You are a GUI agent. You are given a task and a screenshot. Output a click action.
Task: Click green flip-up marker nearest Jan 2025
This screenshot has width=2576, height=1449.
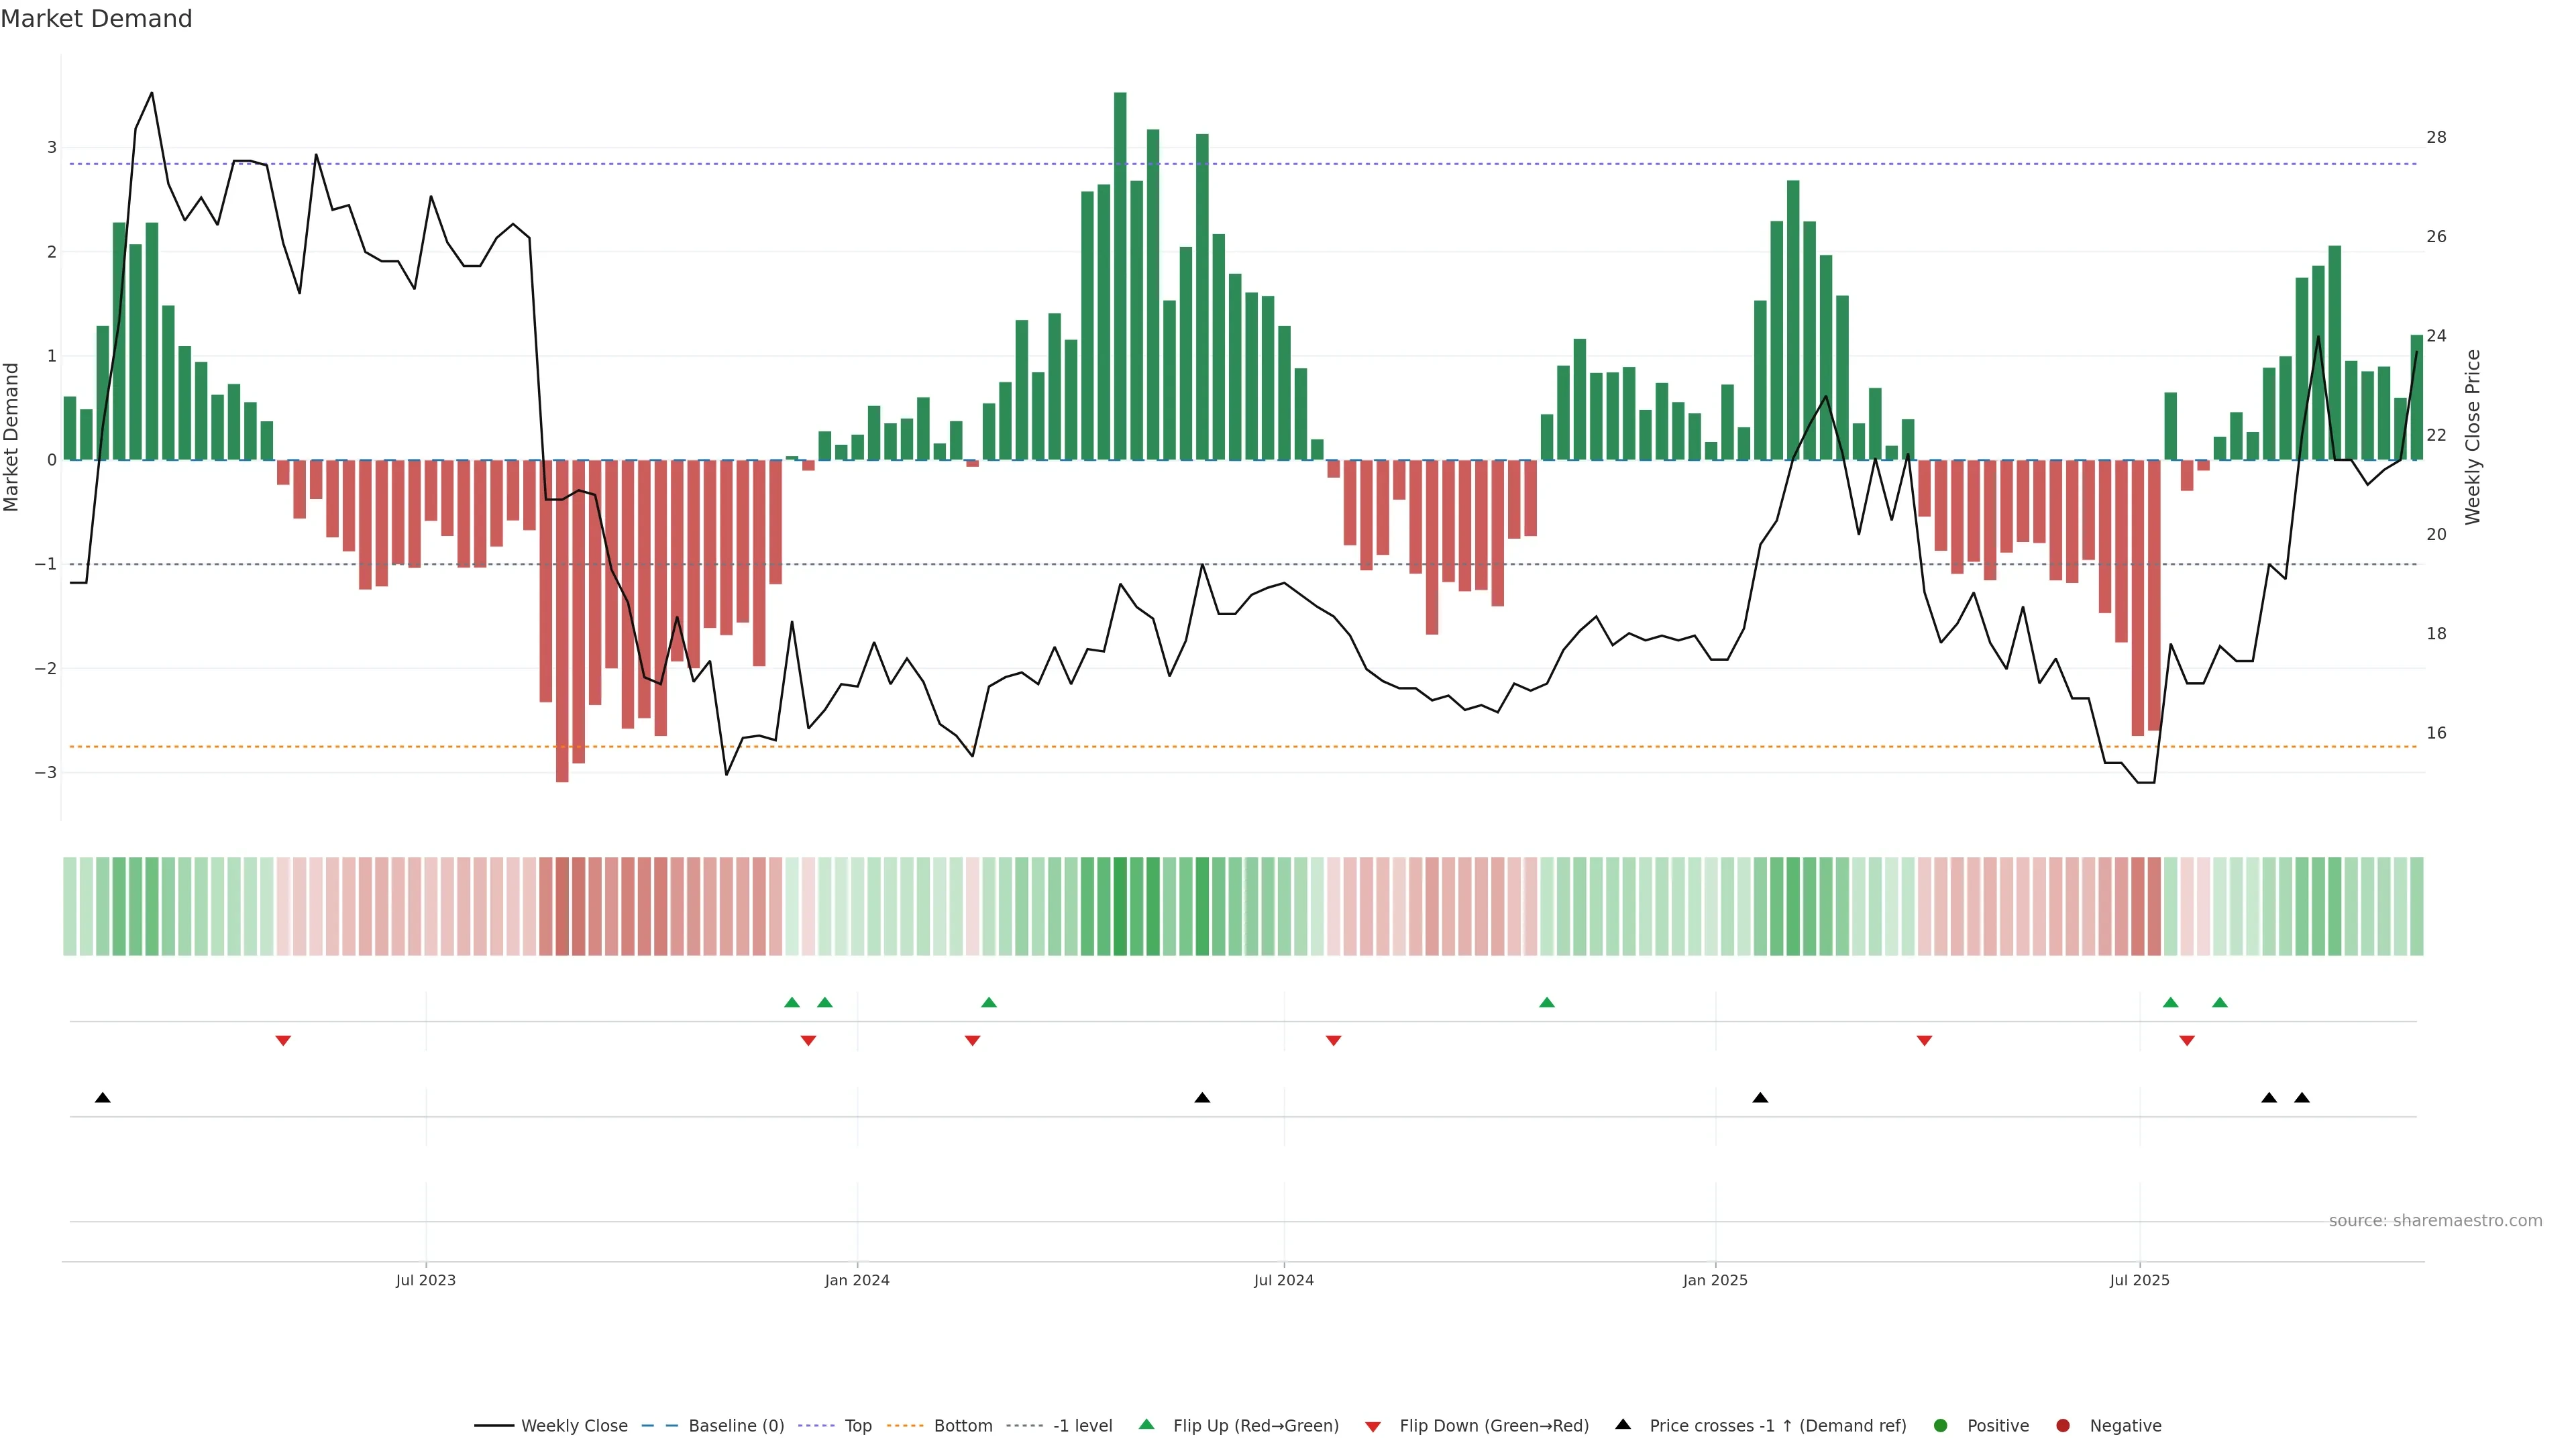point(1547,1002)
